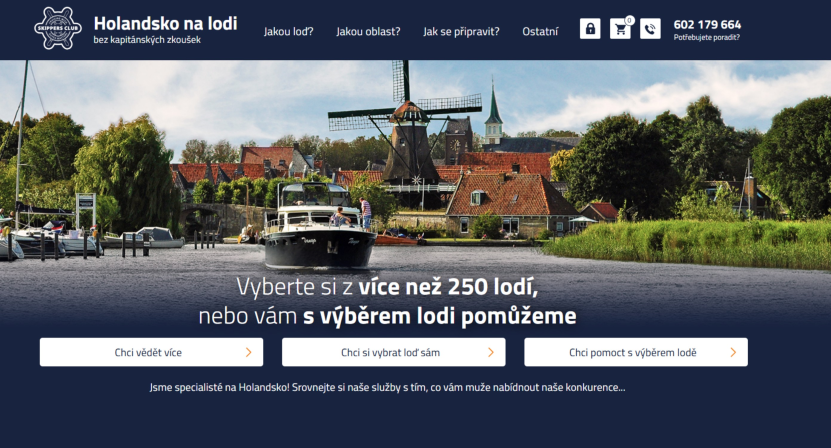
Task: Click the 'Potřebujete poradit?' text
Action: click(x=707, y=37)
